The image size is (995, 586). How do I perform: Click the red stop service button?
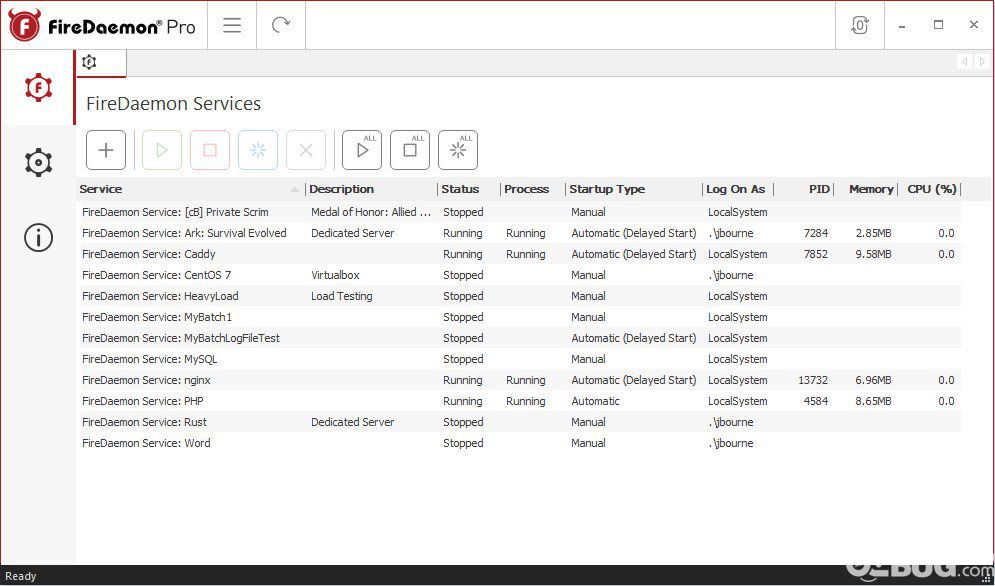pyautogui.click(x=210, y=150)
